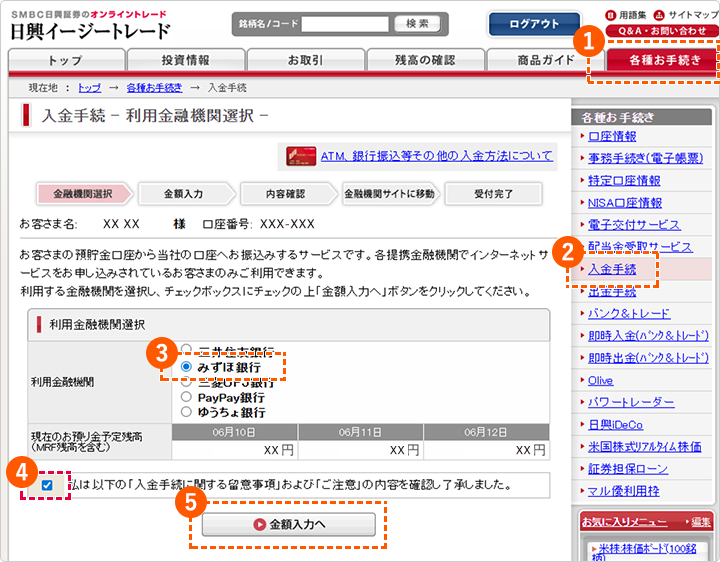
Task: Open 口座情報 in sidebar
Action: tap(612, 136)
